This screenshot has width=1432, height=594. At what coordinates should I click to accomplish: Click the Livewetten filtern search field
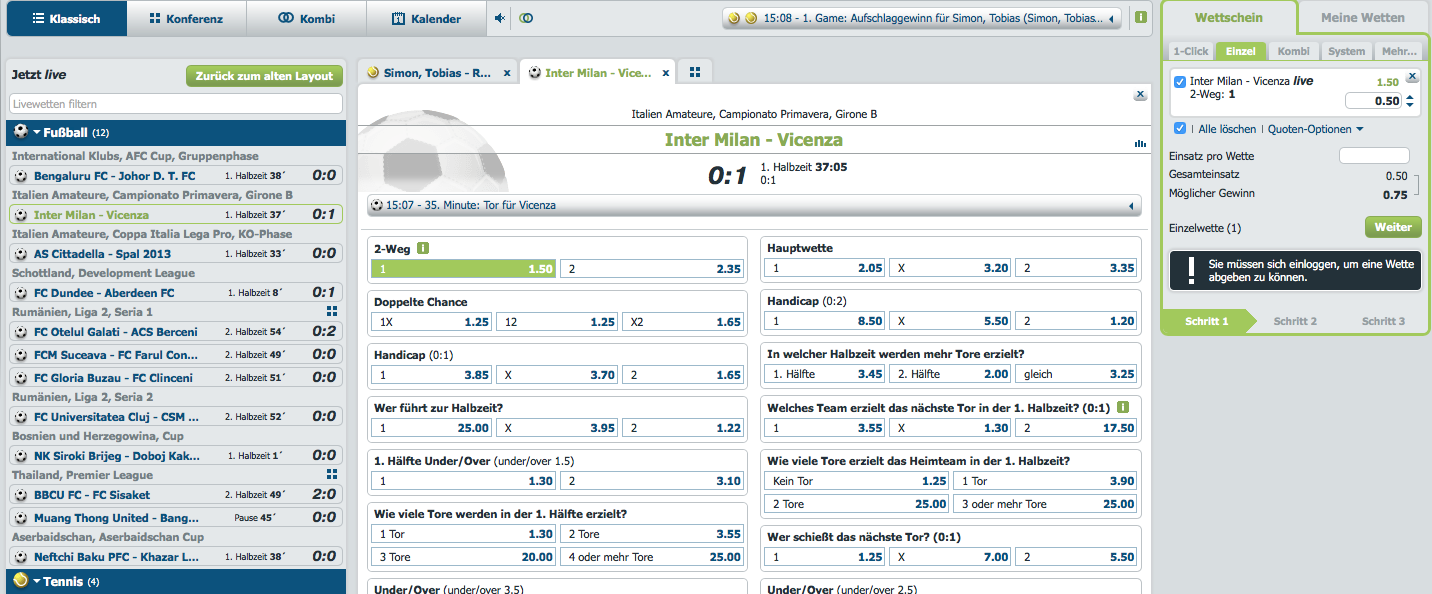coord(175,102)
